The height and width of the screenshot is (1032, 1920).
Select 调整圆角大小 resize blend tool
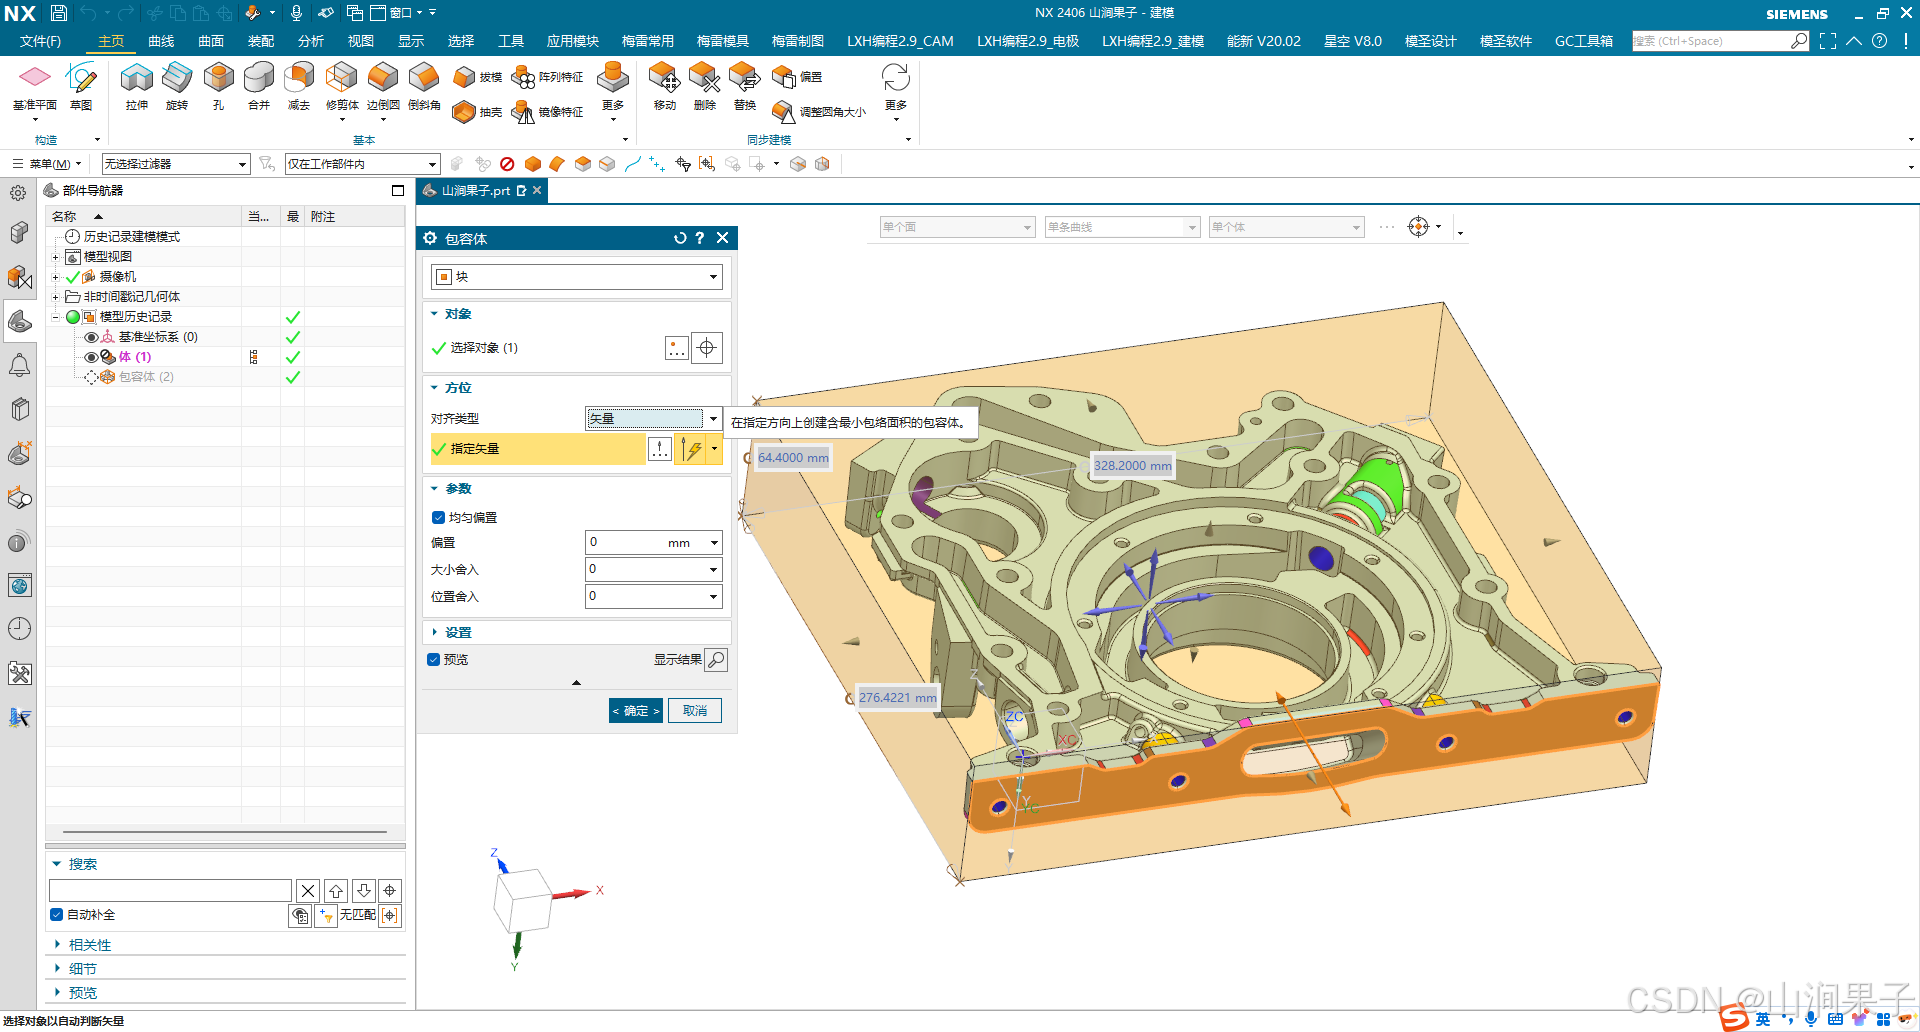click(x=819, y=112)
